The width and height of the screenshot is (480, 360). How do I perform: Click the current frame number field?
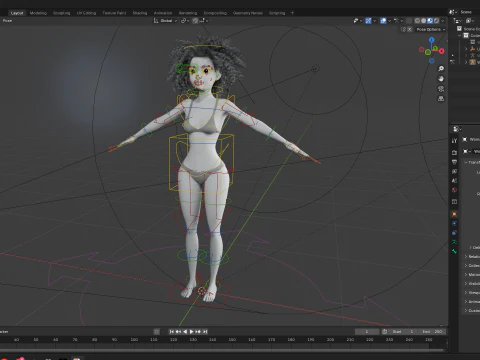tap(367, 332)
